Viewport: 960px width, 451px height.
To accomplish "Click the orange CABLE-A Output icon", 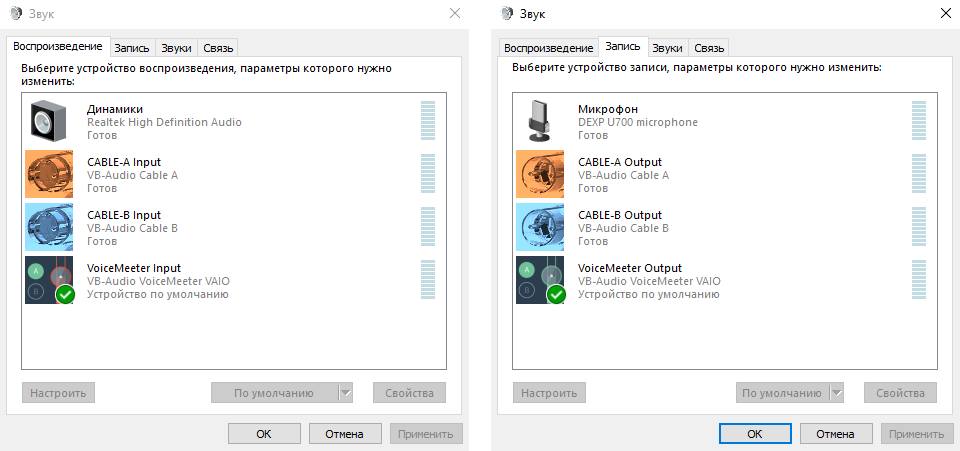I will tap(540, 174).
